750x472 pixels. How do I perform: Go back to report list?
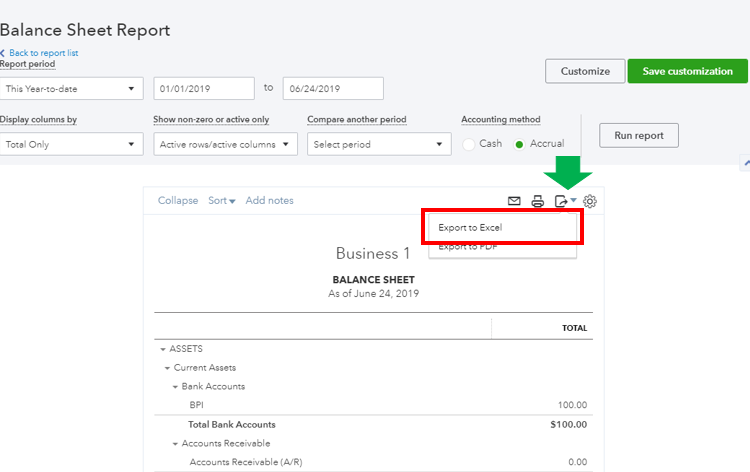[43, 53]
